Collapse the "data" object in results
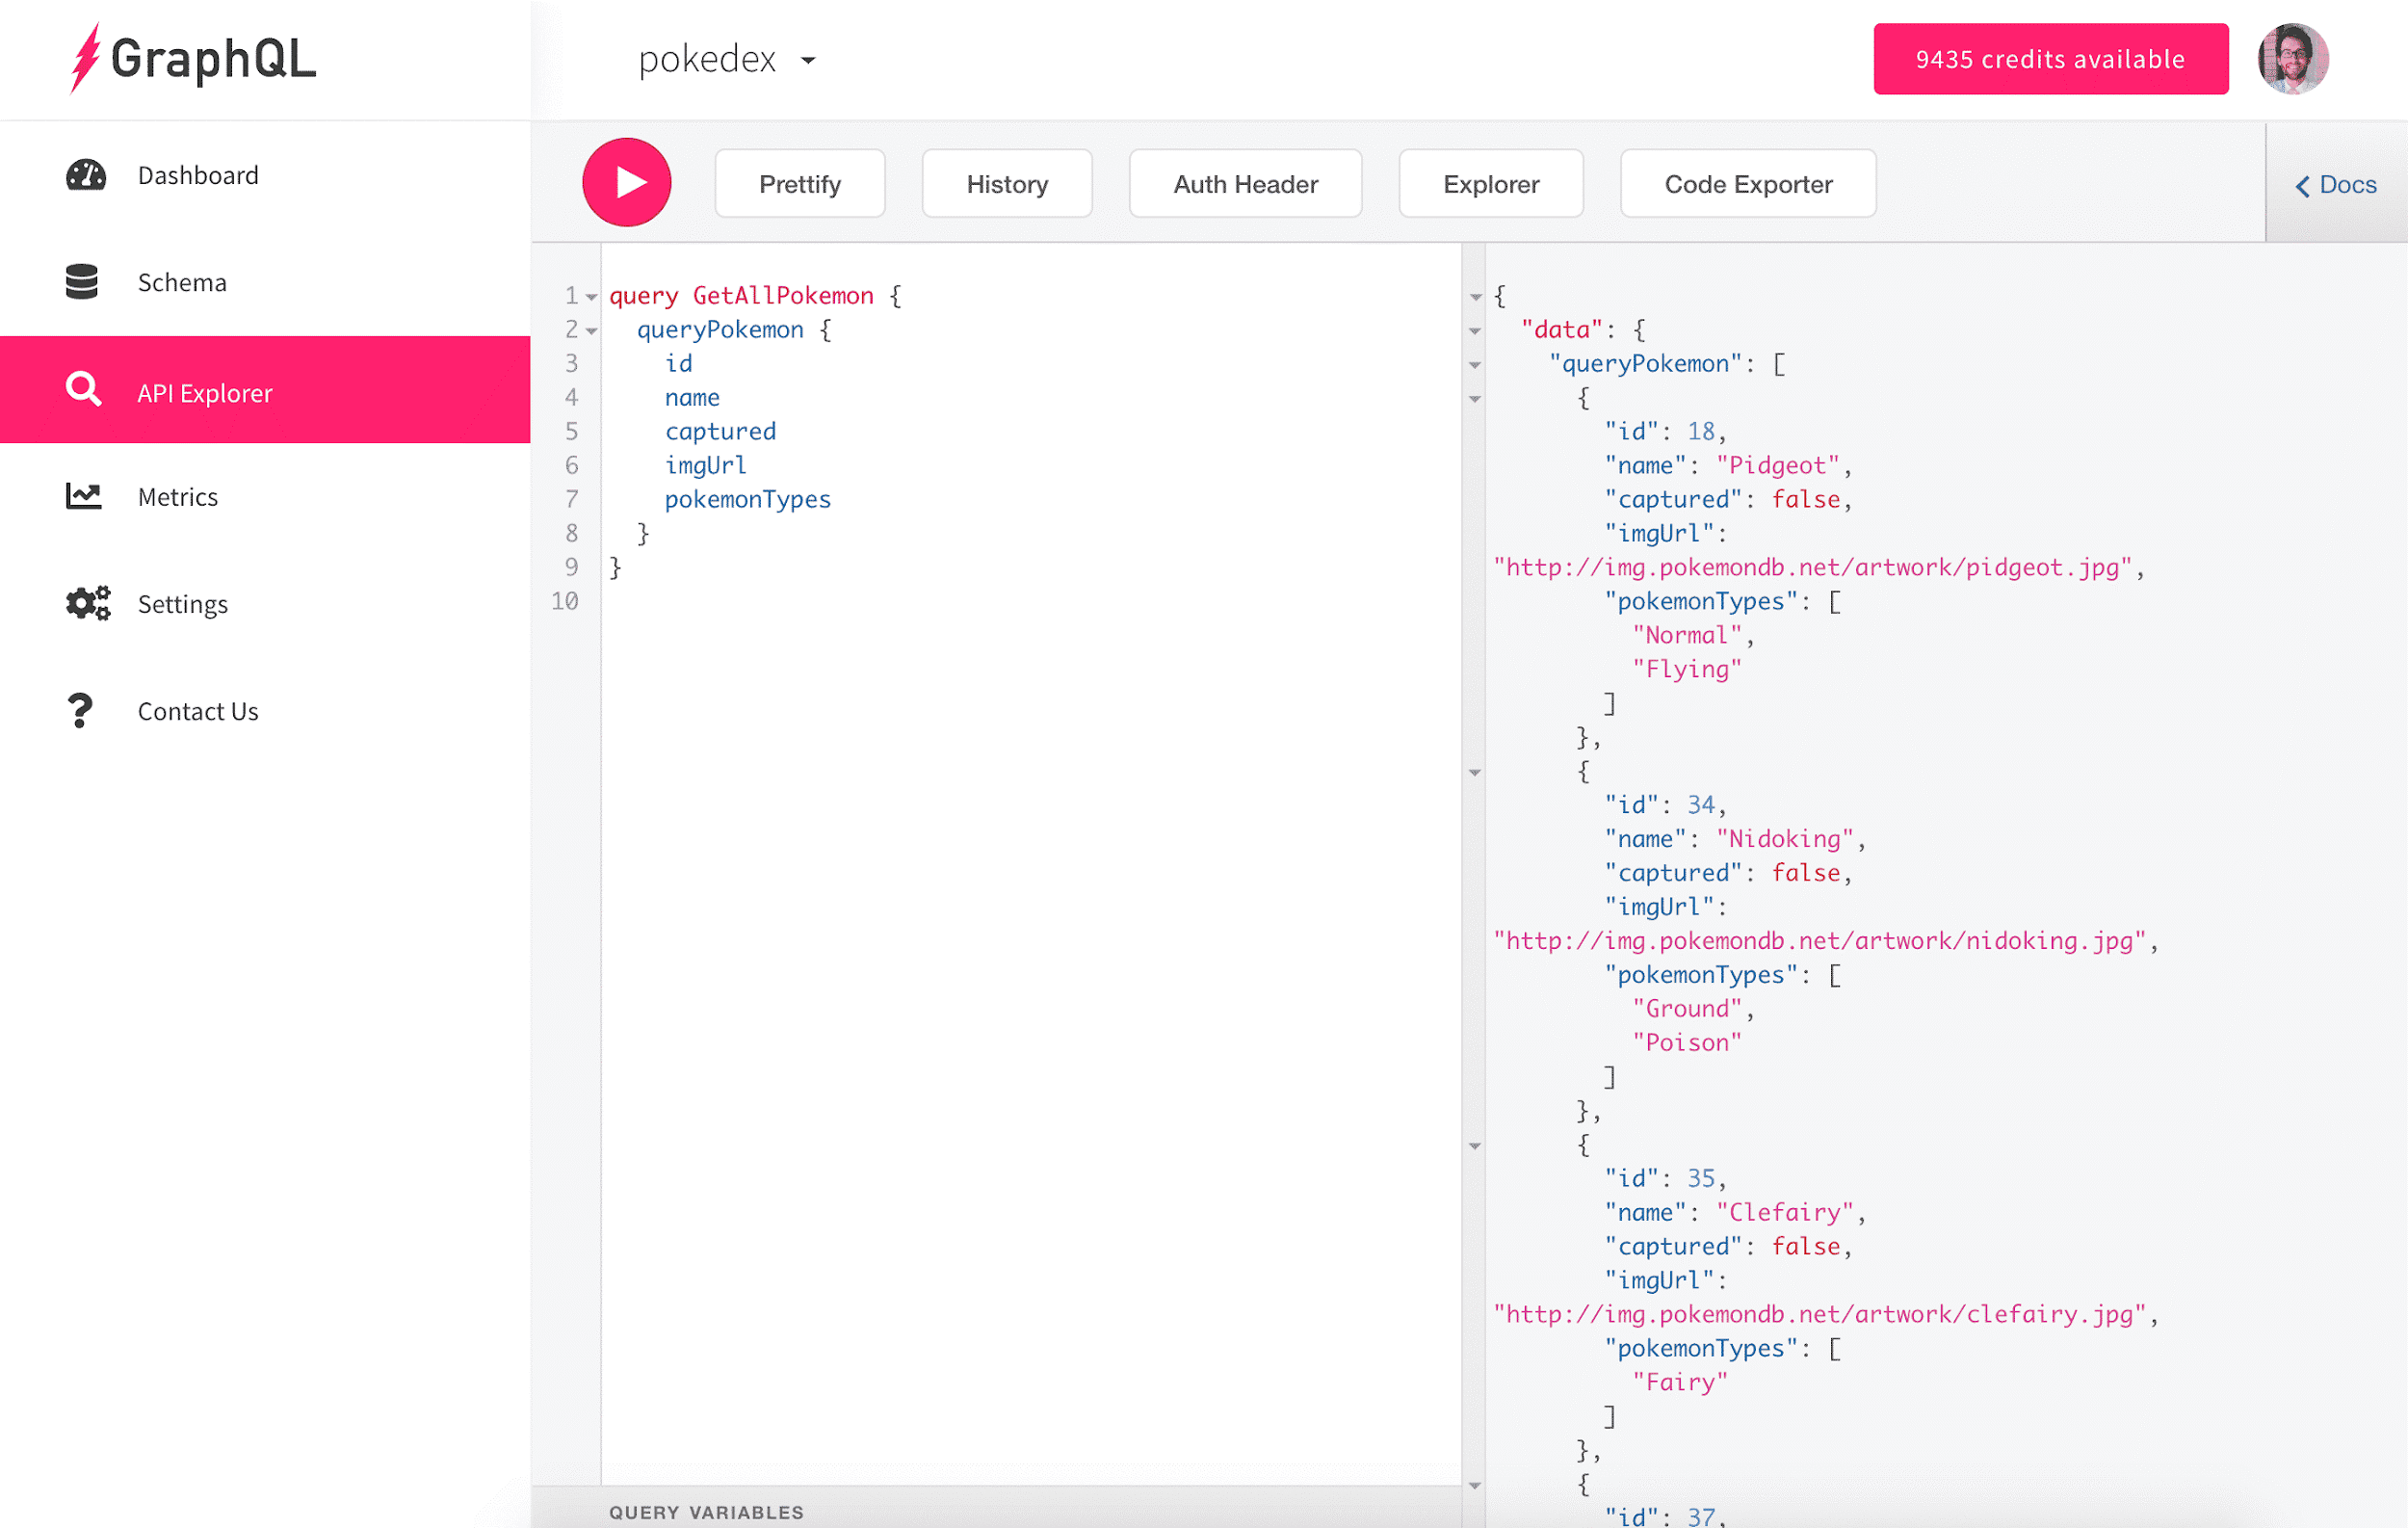The image size is (2408, 1528). click(1475, 331)
